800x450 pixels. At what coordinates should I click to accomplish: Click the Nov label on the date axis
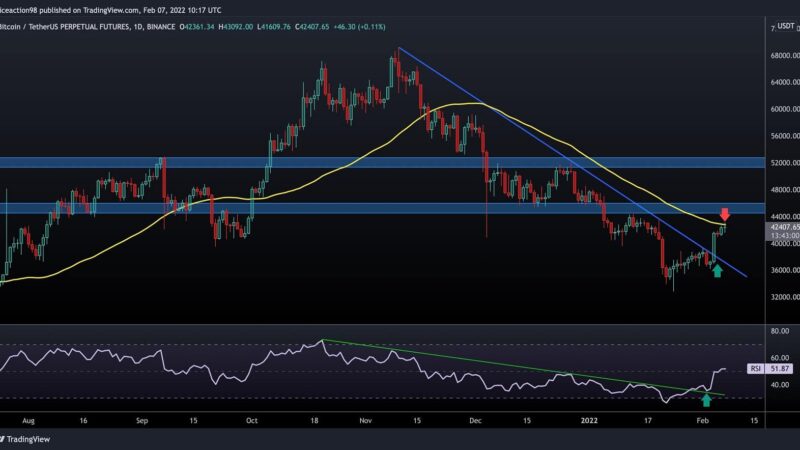(365, 421)
